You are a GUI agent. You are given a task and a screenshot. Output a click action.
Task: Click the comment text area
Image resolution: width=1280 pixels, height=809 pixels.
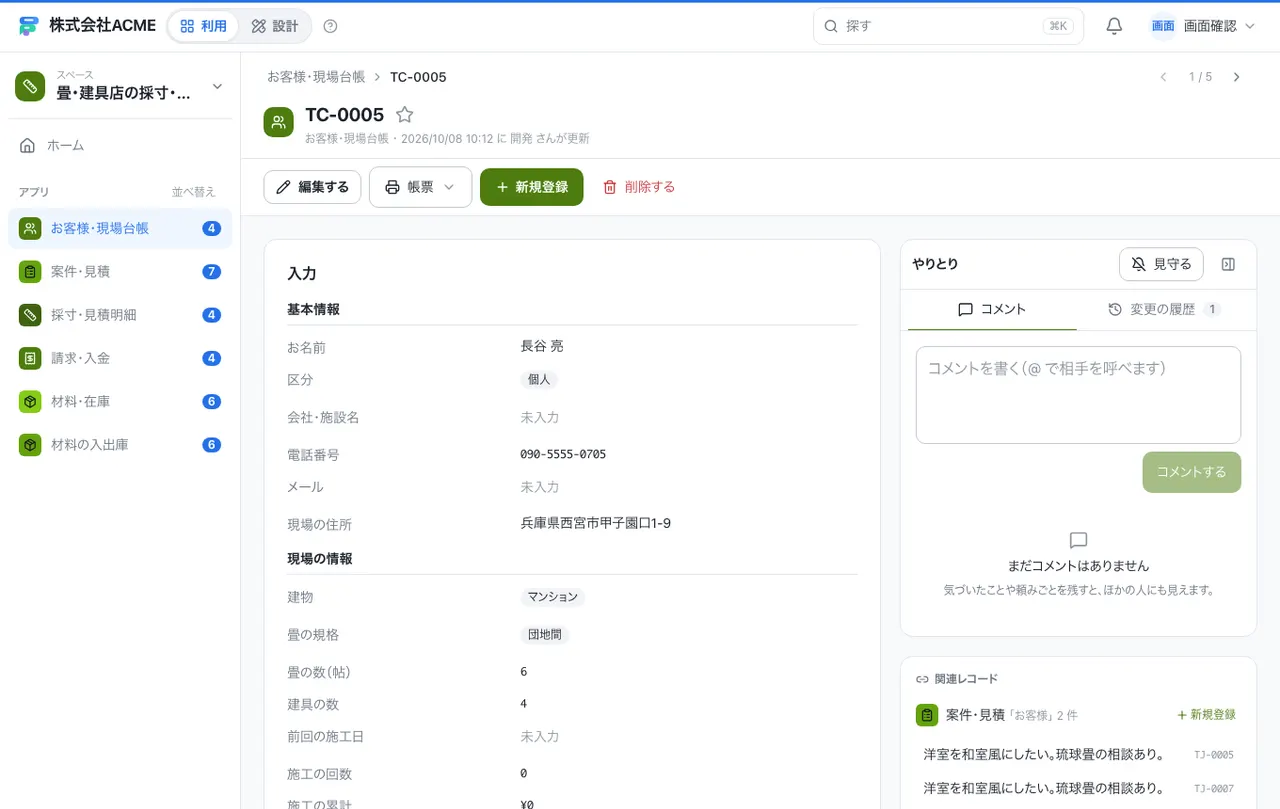point(1078,395)
